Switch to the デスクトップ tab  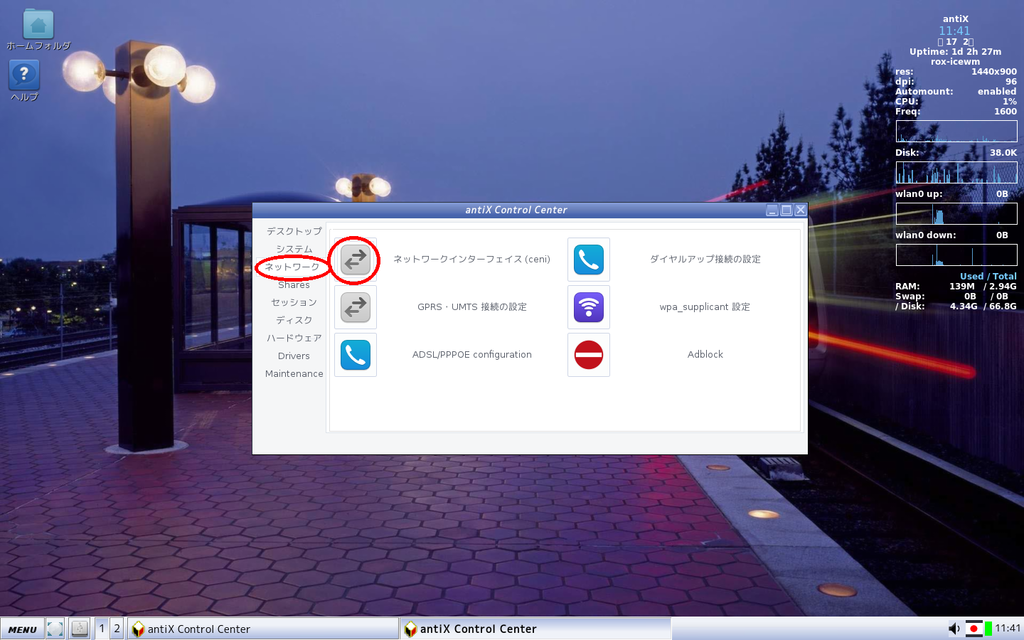click(294, 231)
